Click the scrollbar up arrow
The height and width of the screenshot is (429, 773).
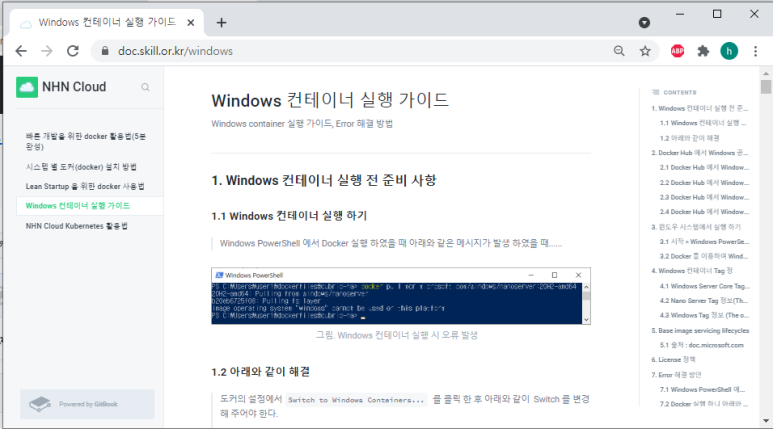[766, 73]
